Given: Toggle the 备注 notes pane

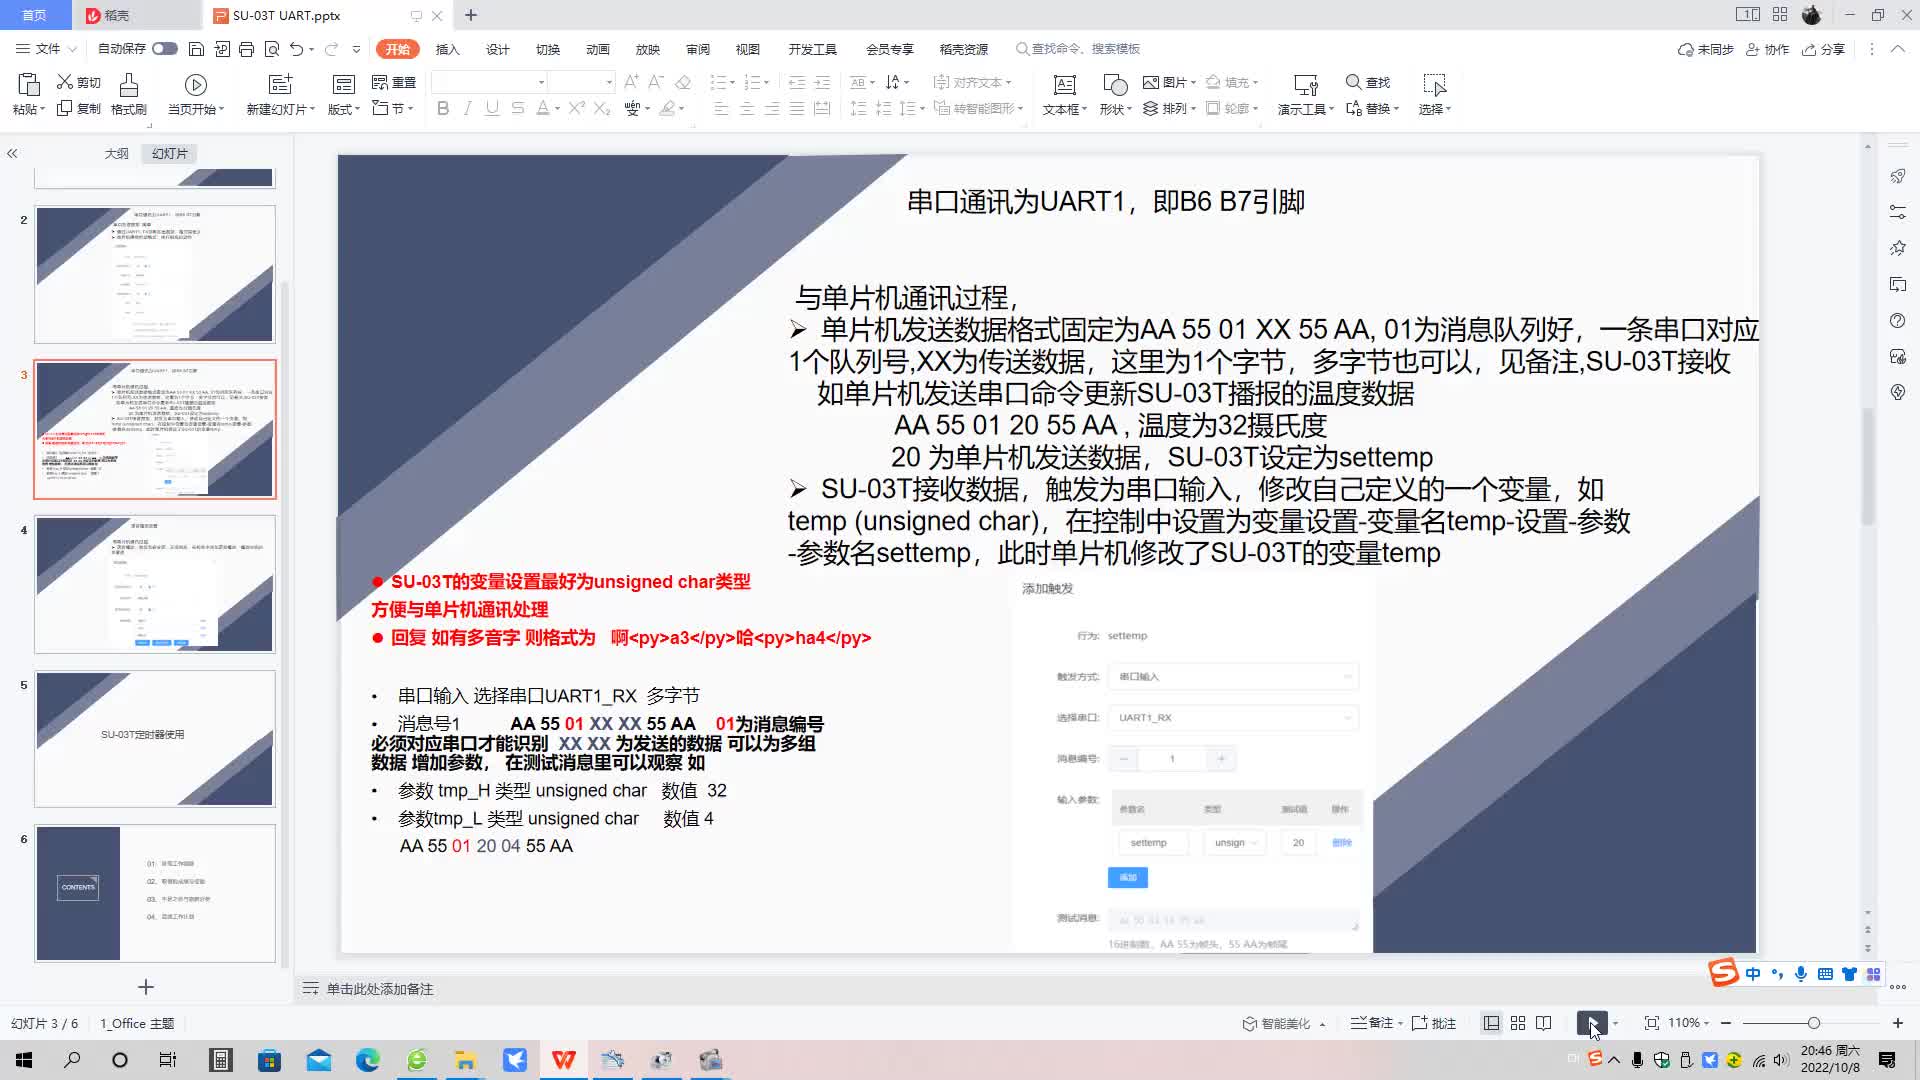Looking at the screenshot, I should point(1375,1023).
